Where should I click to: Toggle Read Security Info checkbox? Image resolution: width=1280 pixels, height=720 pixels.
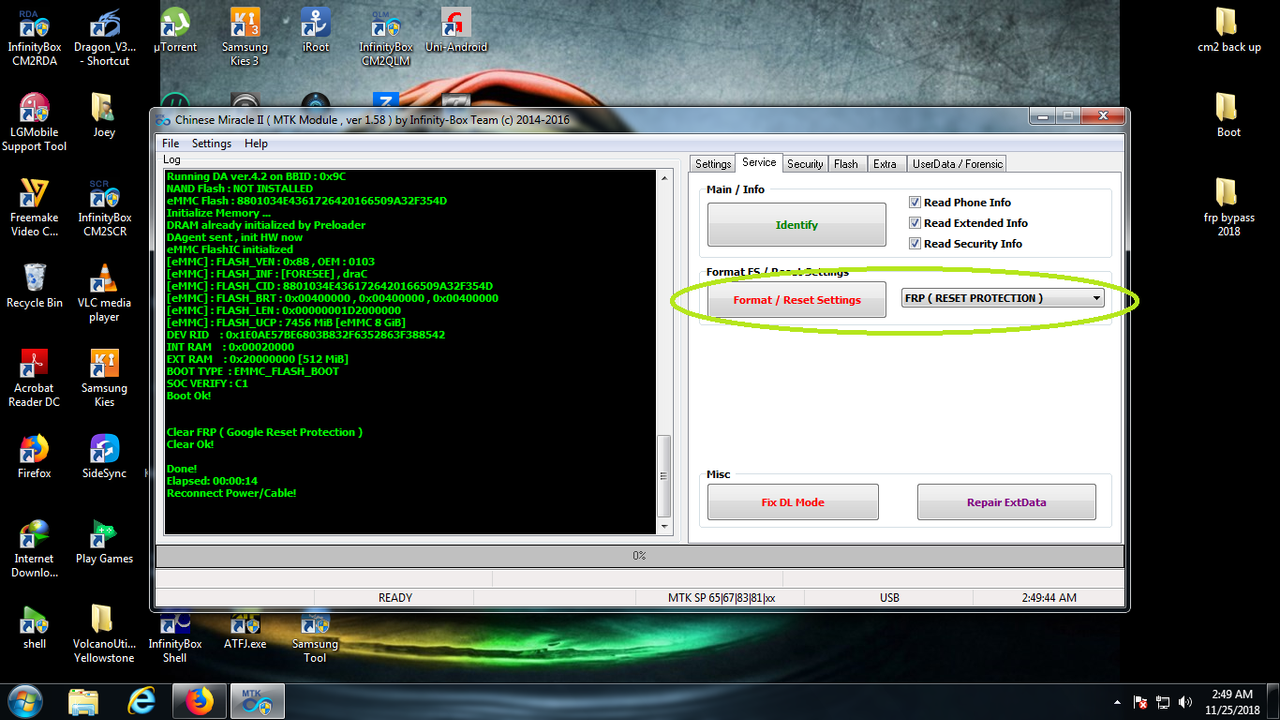click(915, 243)
